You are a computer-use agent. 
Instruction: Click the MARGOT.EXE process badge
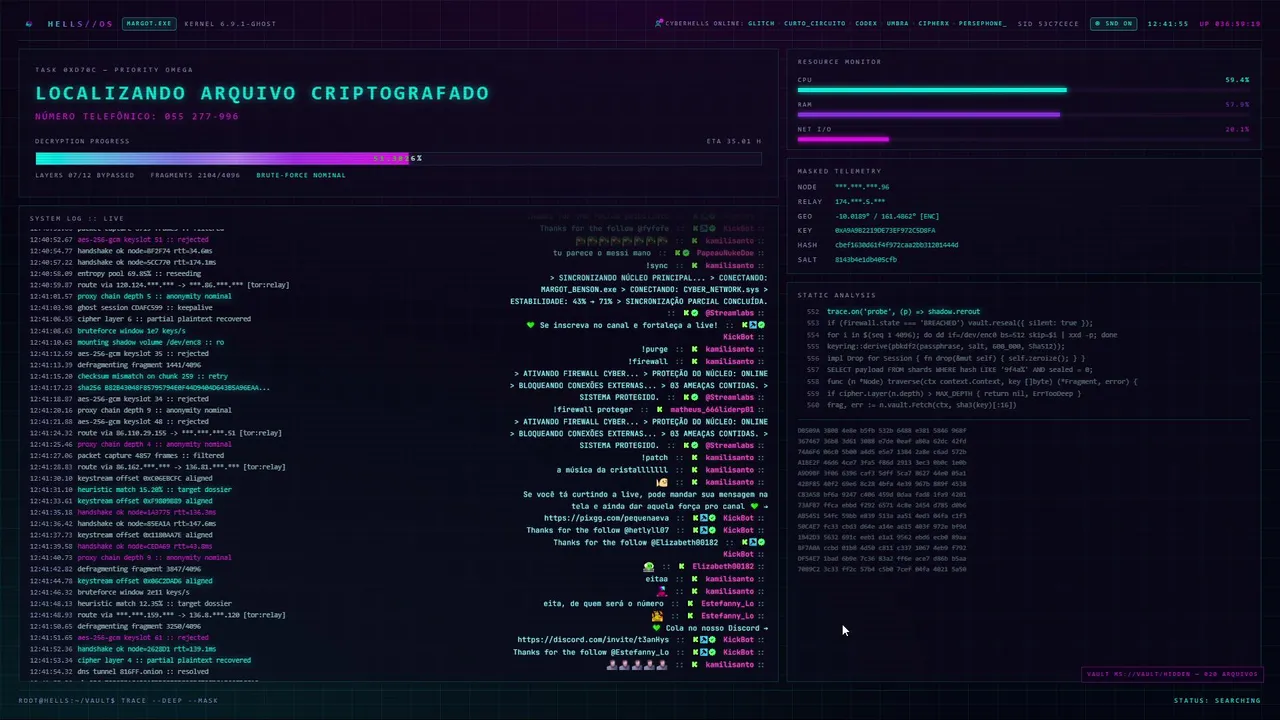(x=148, y=23)
